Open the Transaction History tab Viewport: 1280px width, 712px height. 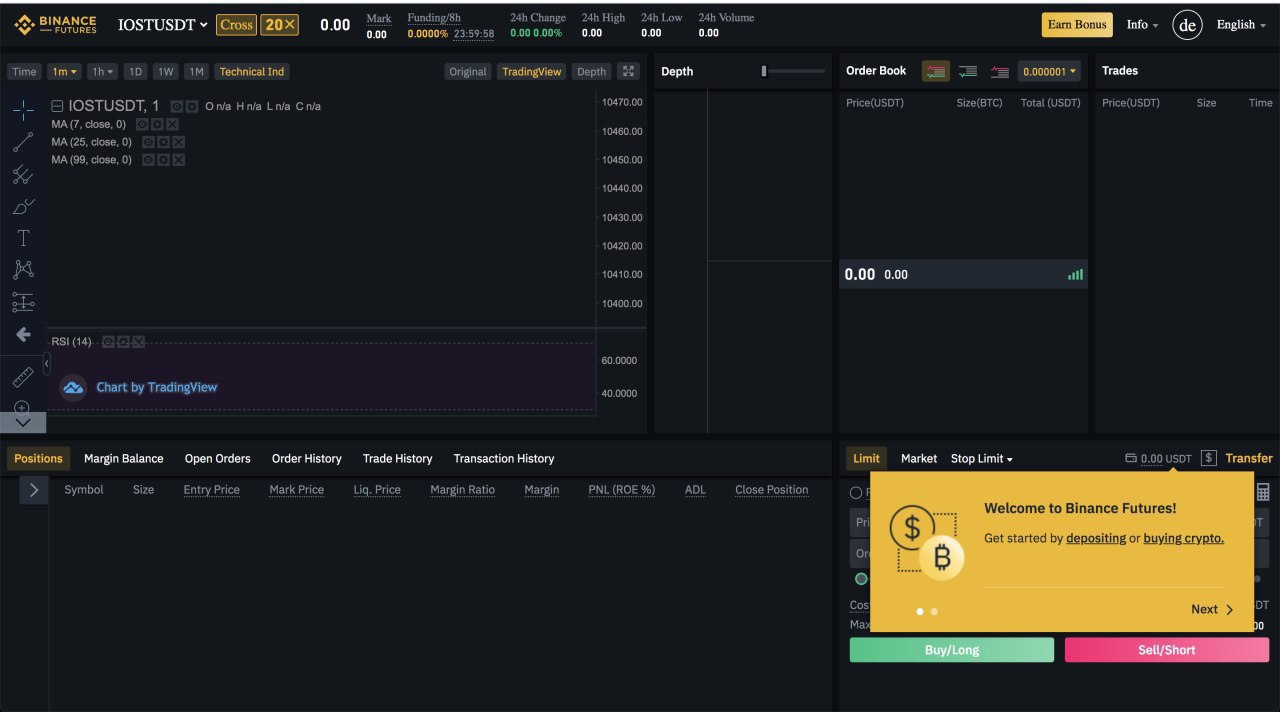pos(504,458)
